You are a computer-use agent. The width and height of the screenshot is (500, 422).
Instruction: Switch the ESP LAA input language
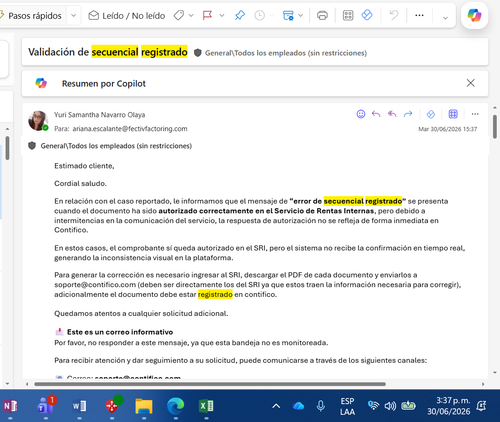pyautogui.click(x=347, y=406)
